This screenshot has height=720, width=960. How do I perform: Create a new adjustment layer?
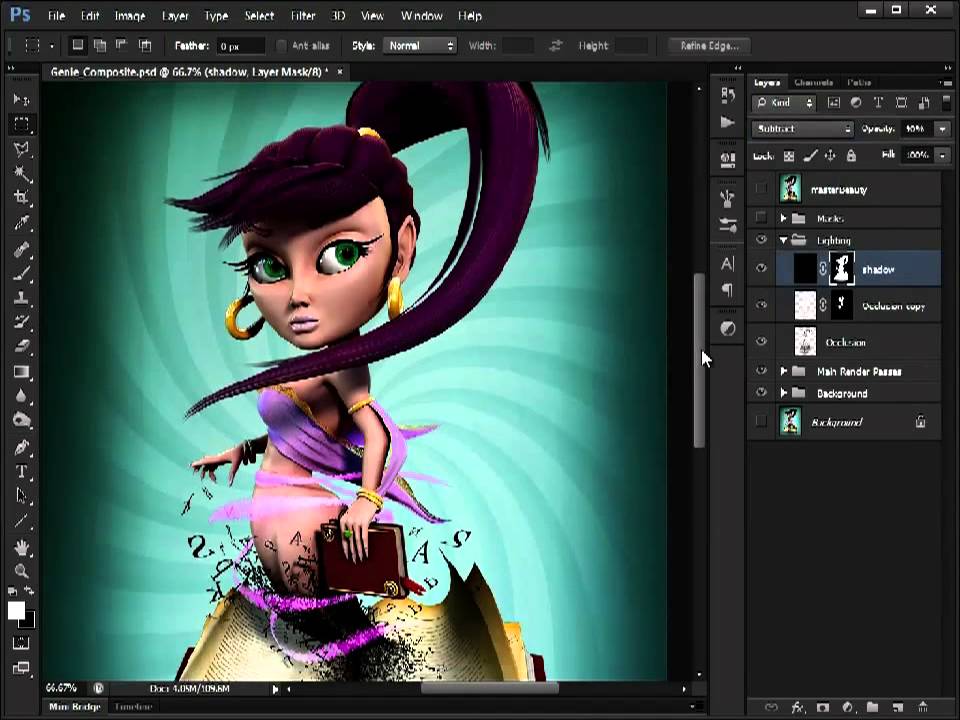click(847, 708)
